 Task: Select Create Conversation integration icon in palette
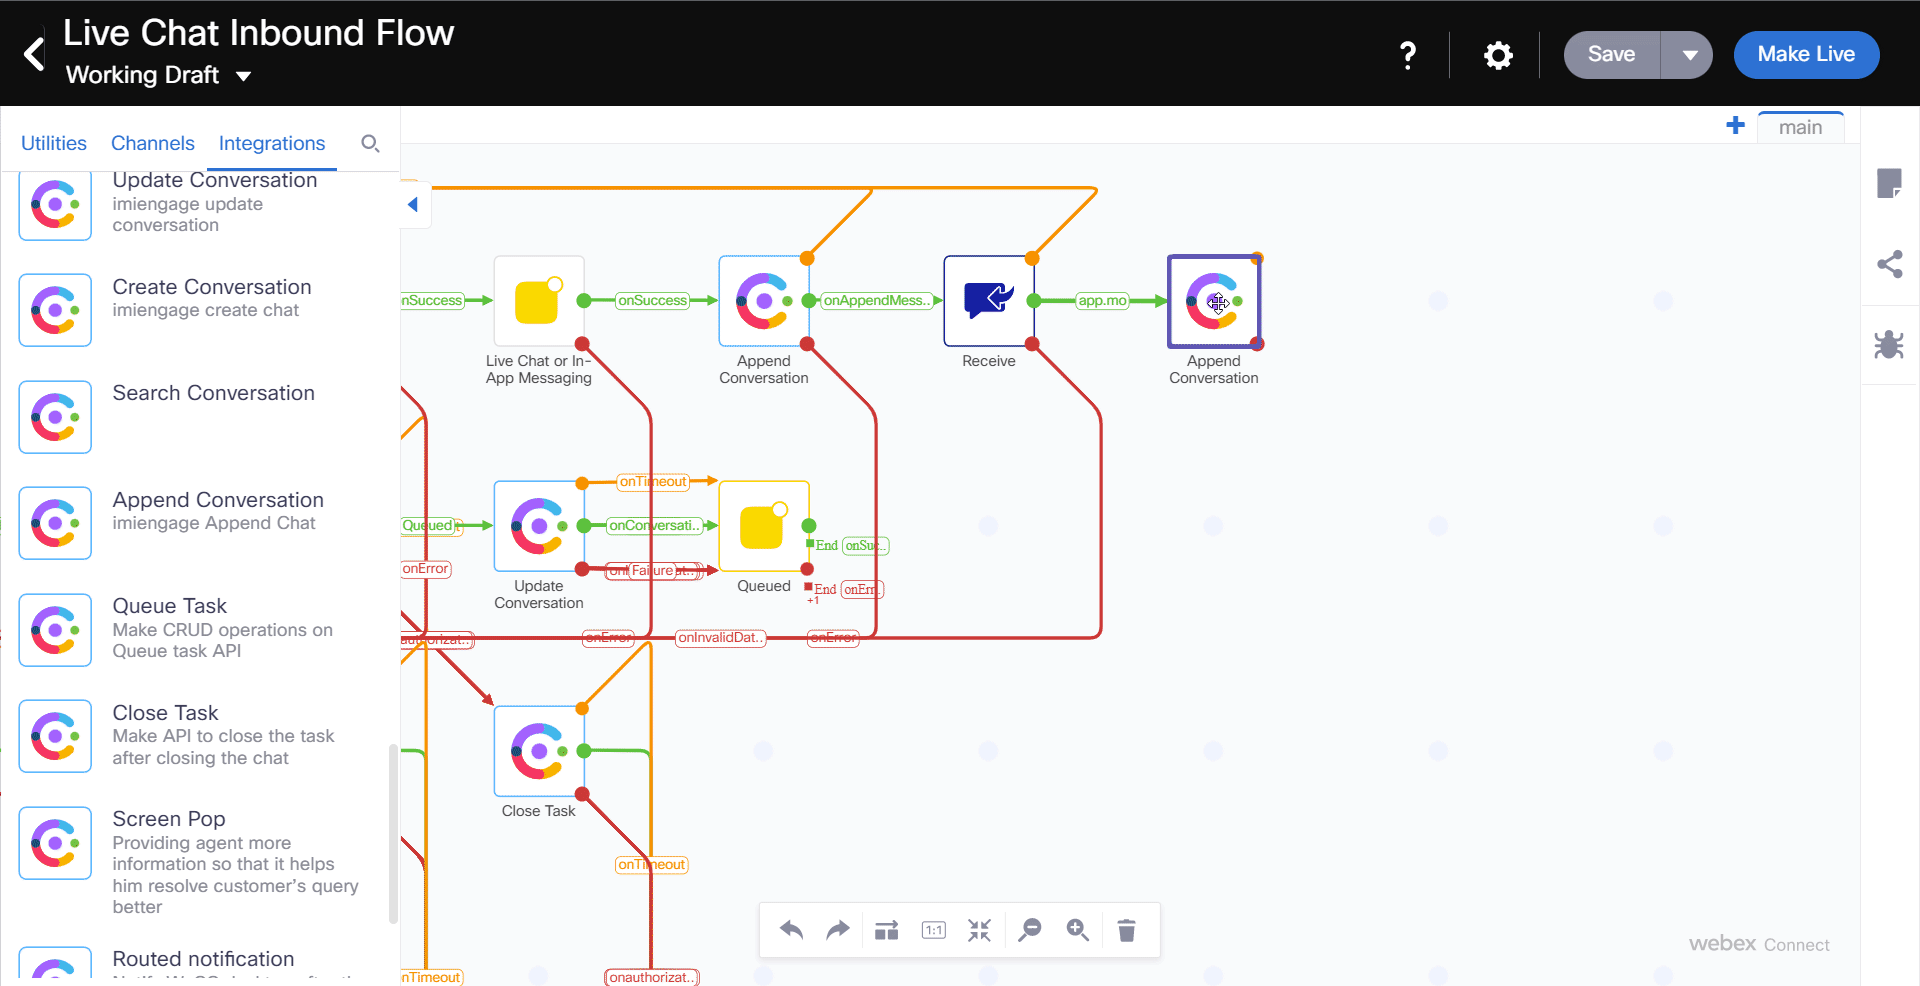click(55, 310)
